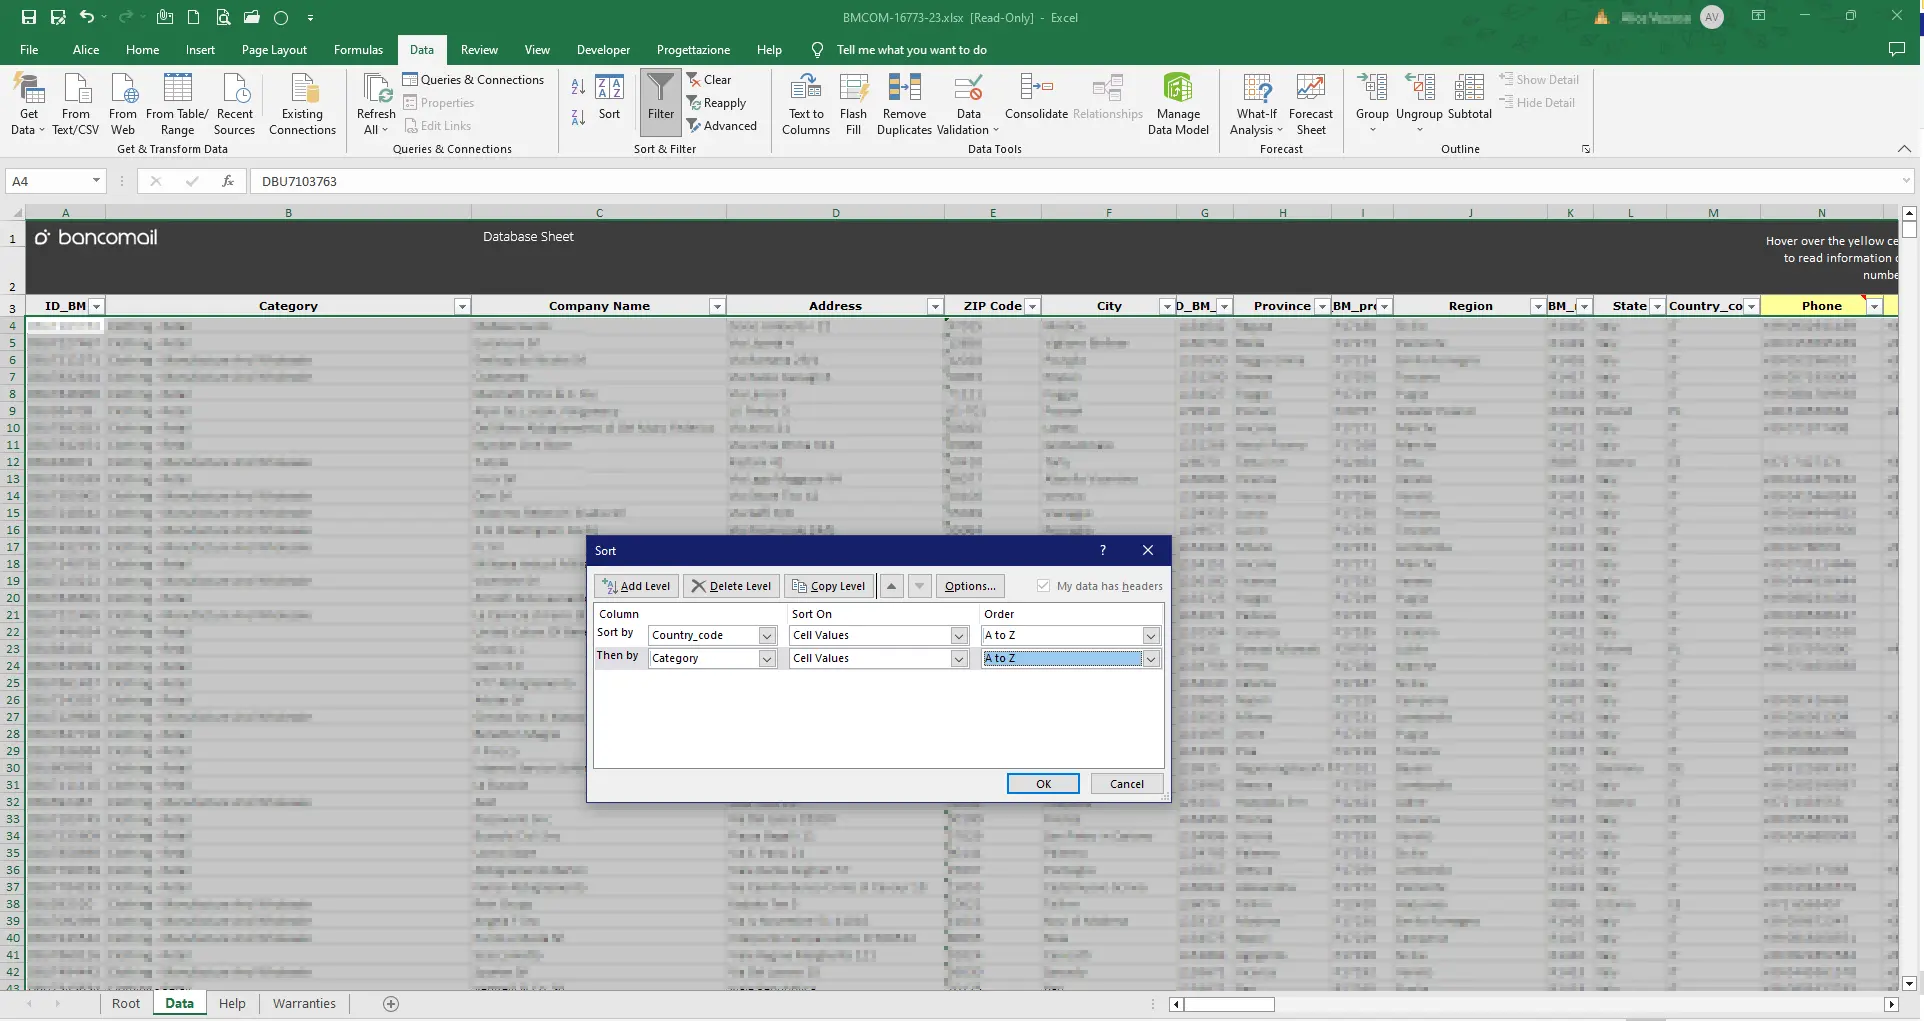Click Delete Level in Sort dialog

731,586
